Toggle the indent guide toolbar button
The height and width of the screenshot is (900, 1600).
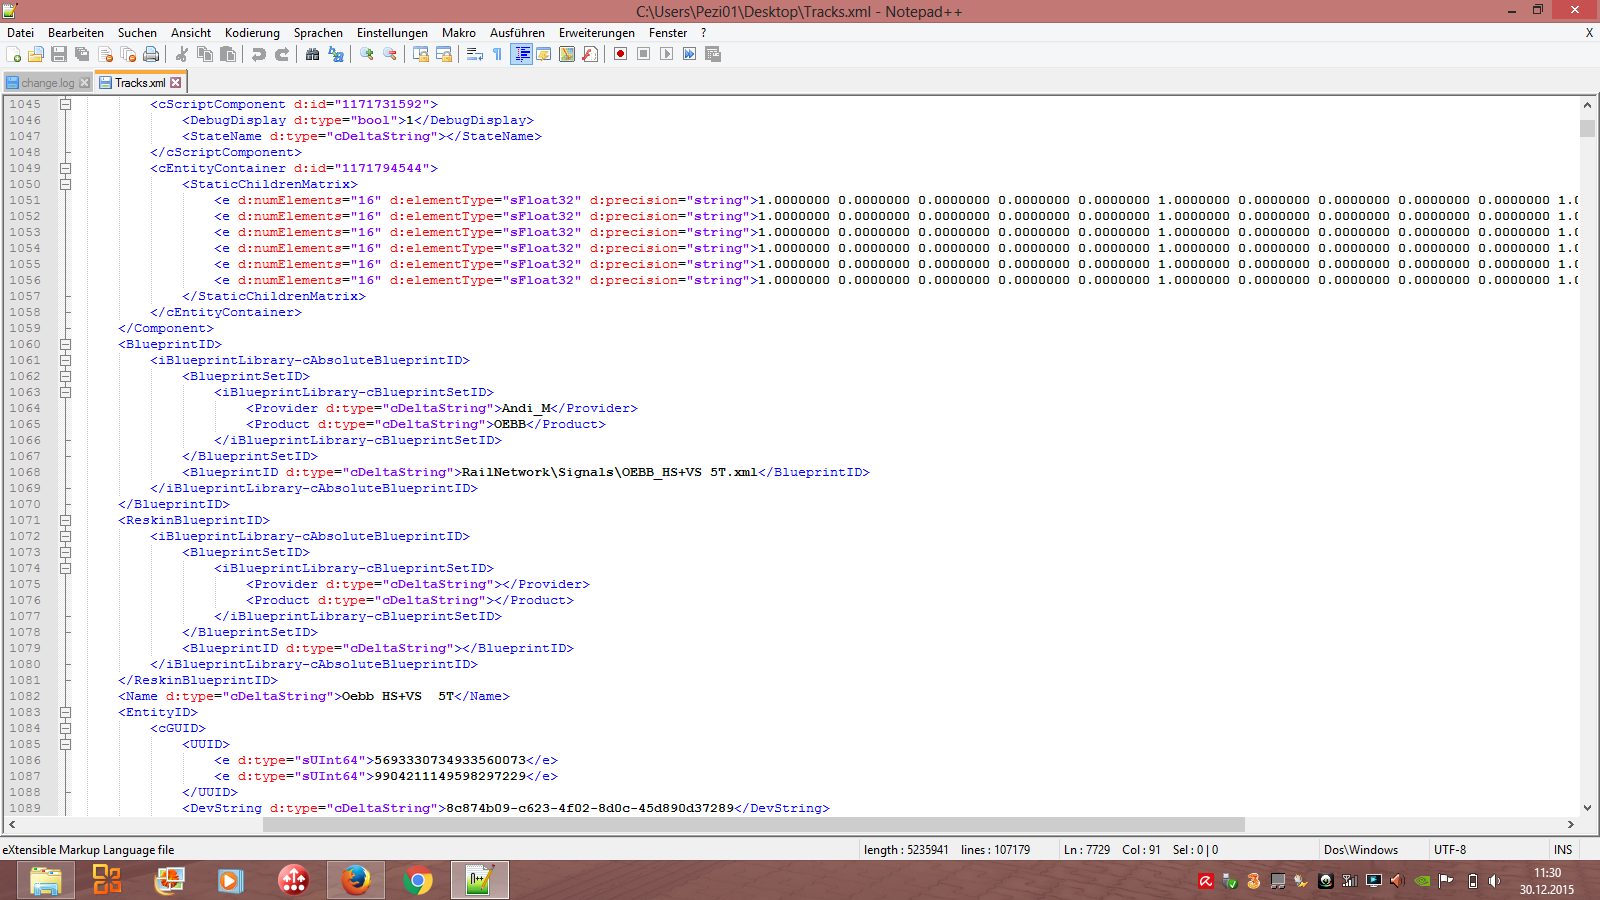click(521, 54)
